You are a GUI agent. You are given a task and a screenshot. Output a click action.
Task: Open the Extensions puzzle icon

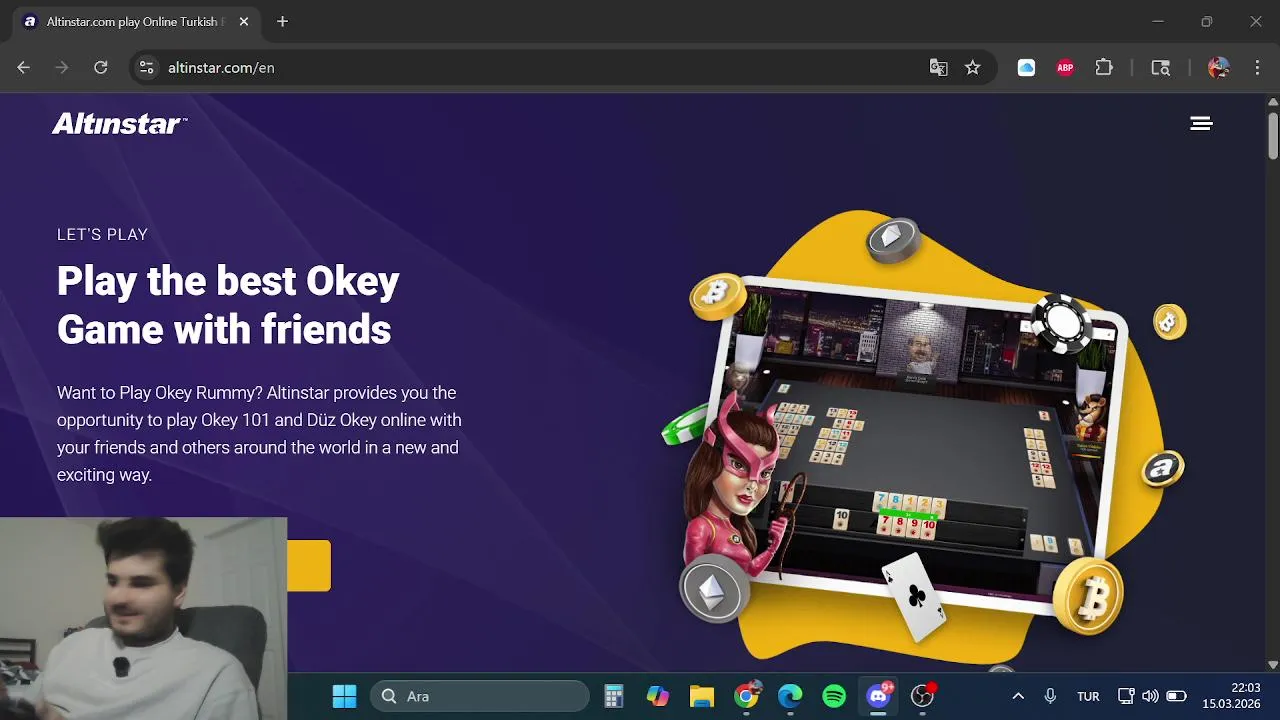click(x=1104, y=67)
